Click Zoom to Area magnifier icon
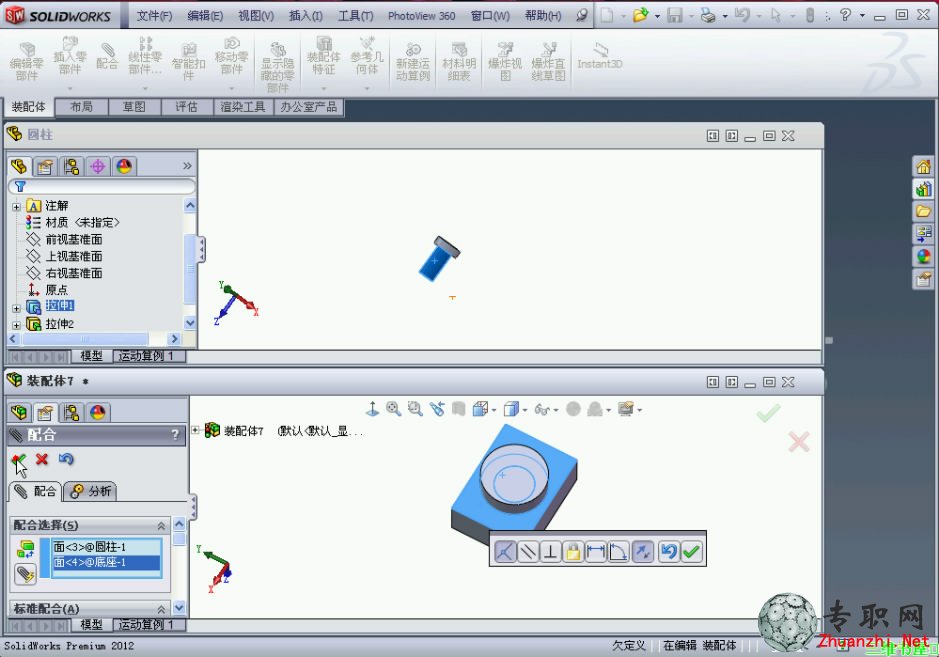This screenshot has width=939, height=657. tap(415, 408)
